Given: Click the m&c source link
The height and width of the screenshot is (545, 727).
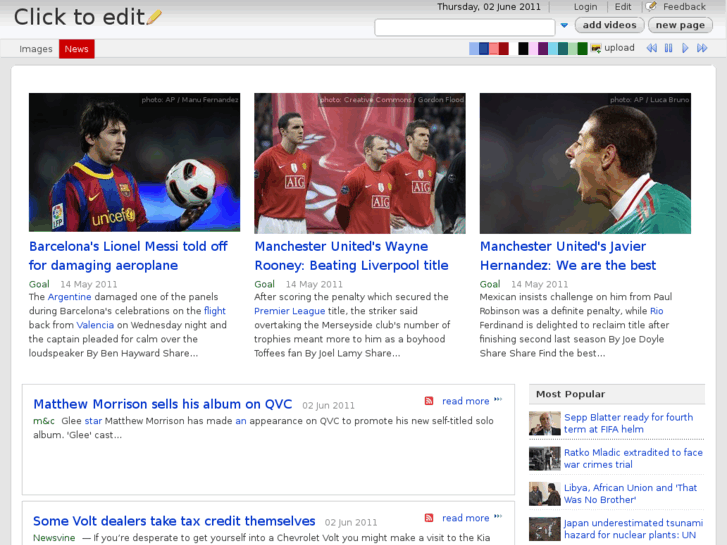Looking at the screenshot, I should (44, 421).
